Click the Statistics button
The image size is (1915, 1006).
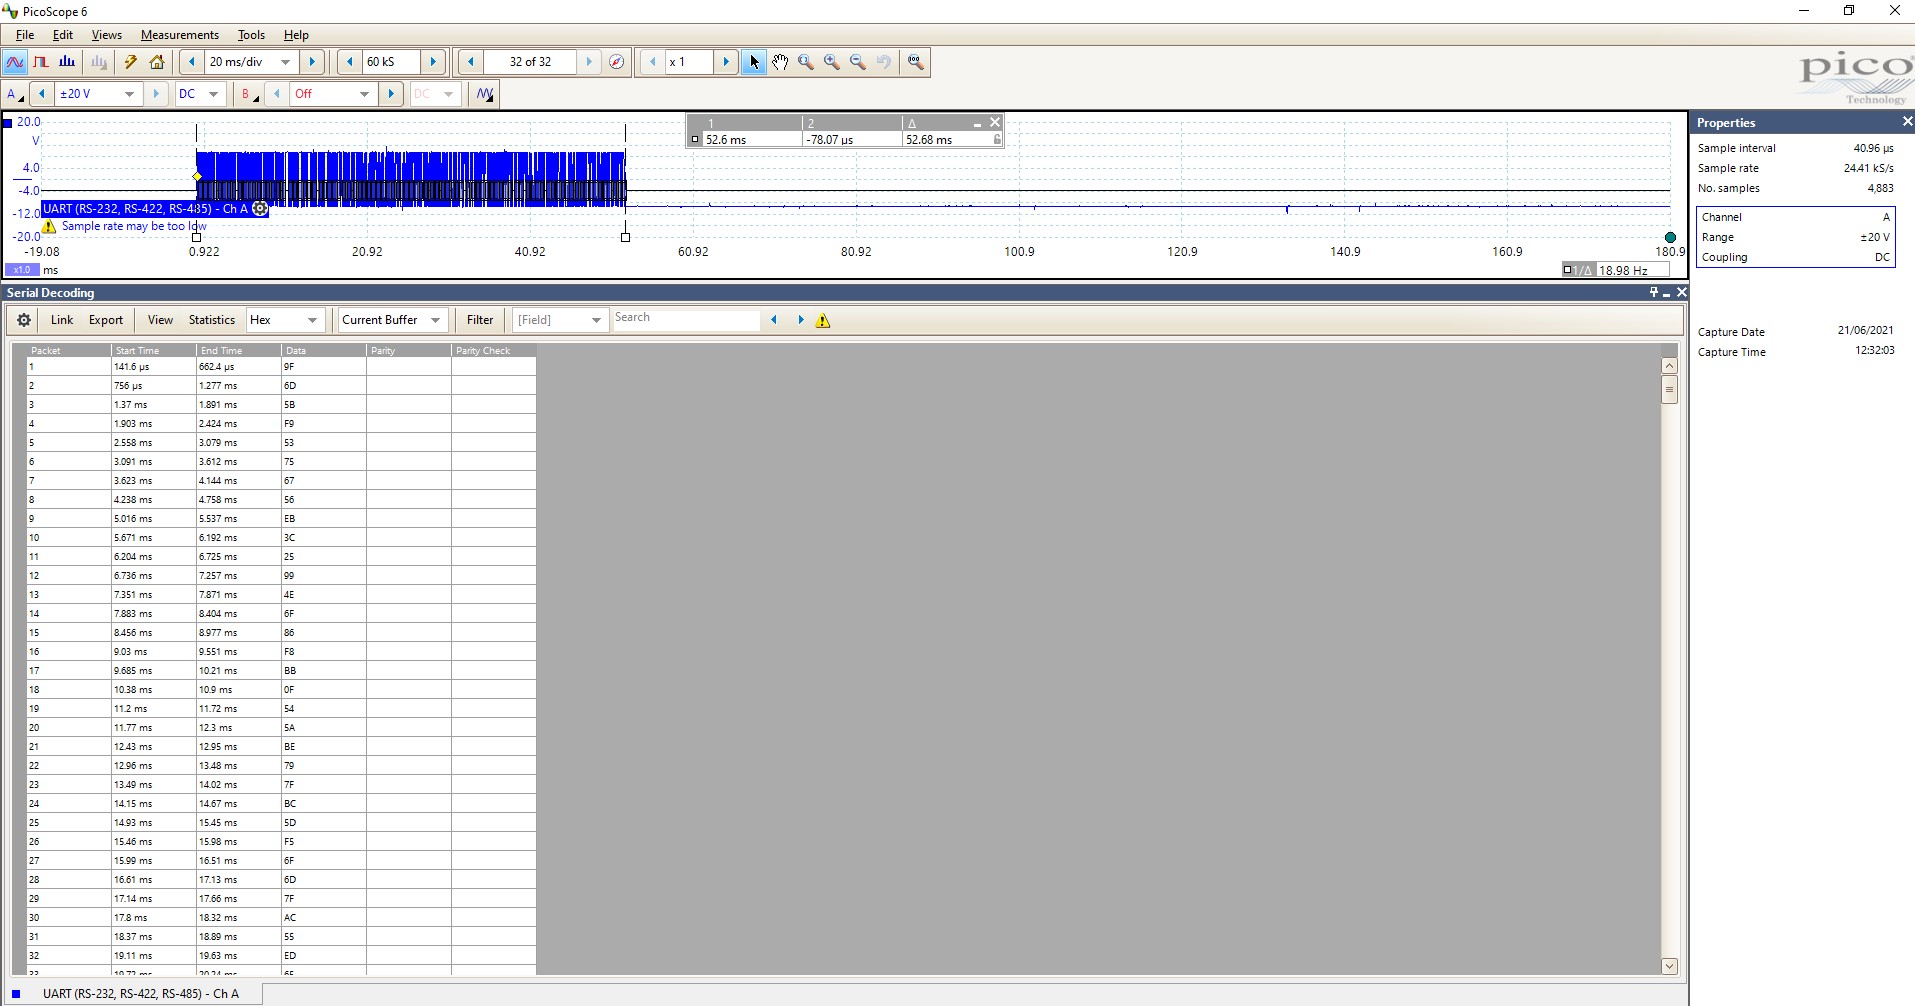[212, 320]
